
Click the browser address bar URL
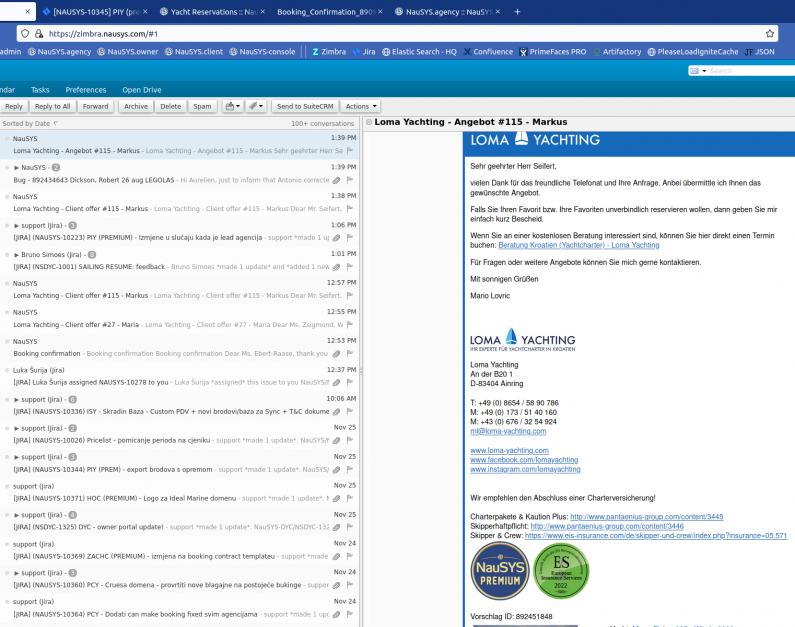pos(103,34)
